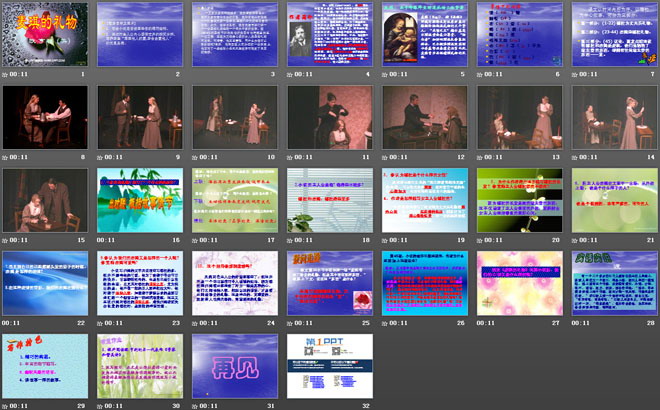
Task: Click the transition star icon under slide 1
Action: point(5,75)
